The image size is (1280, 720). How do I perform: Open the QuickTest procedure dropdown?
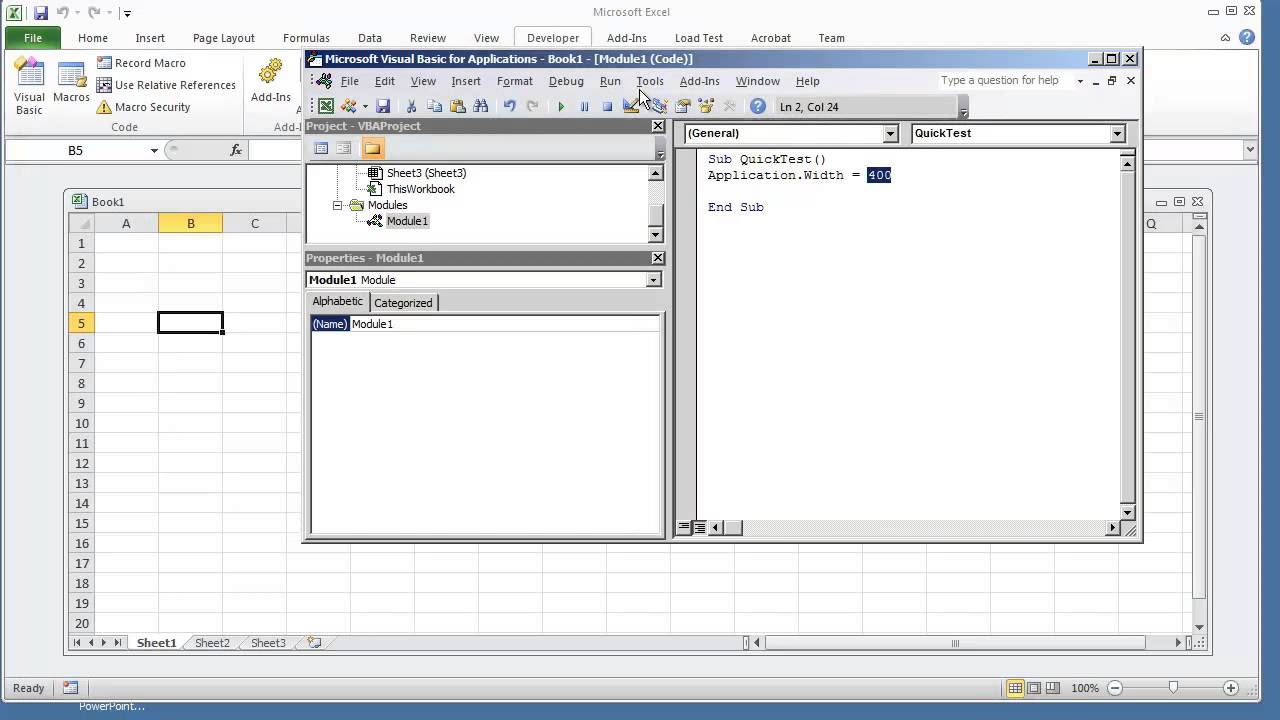[x=1117, y=133]
